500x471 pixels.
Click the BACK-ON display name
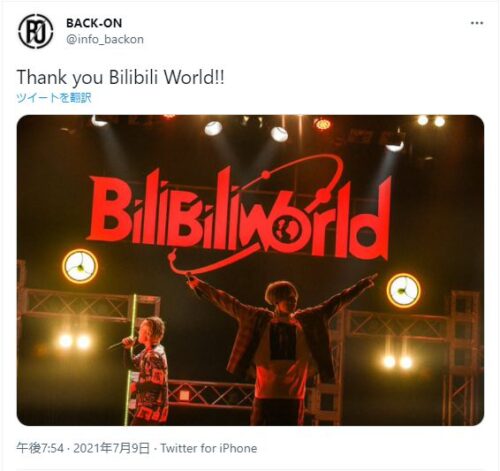[x=94, y=23]
